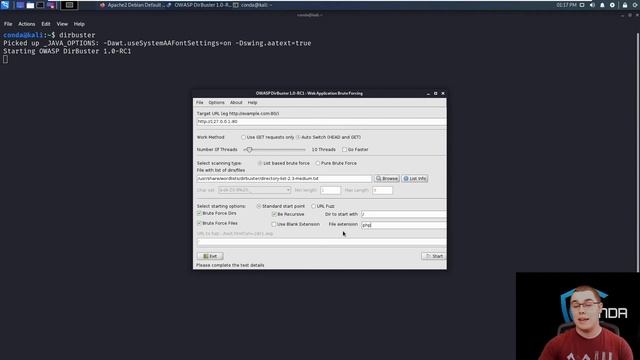640x360 pixels.
Task: Click the Target URL input field
Action: pos(321,122)
